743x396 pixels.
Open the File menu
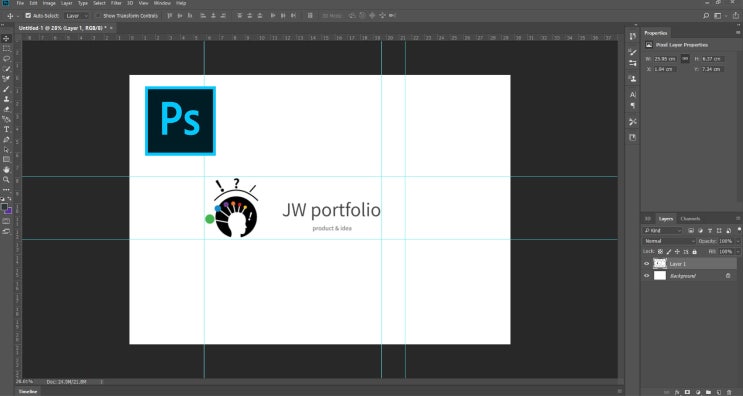tap(20, 3)
